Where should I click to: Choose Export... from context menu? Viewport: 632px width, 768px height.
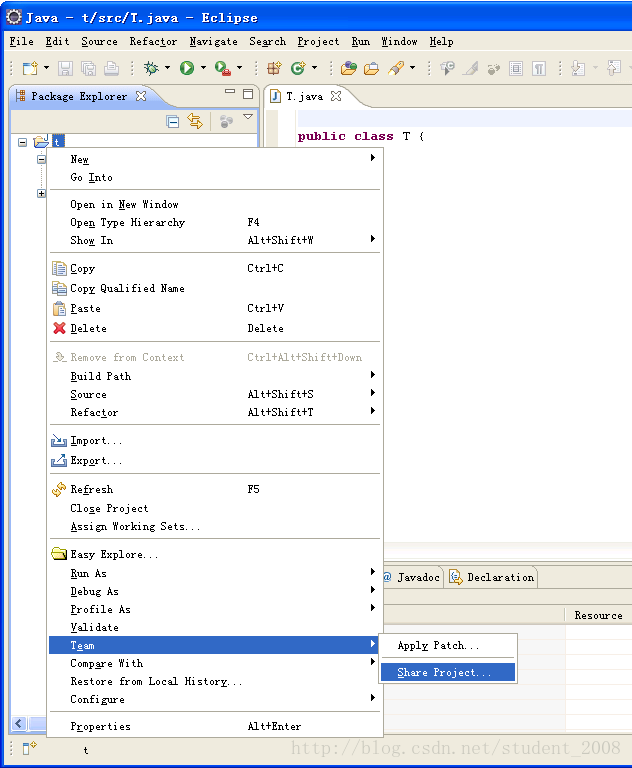click(215, 461)
